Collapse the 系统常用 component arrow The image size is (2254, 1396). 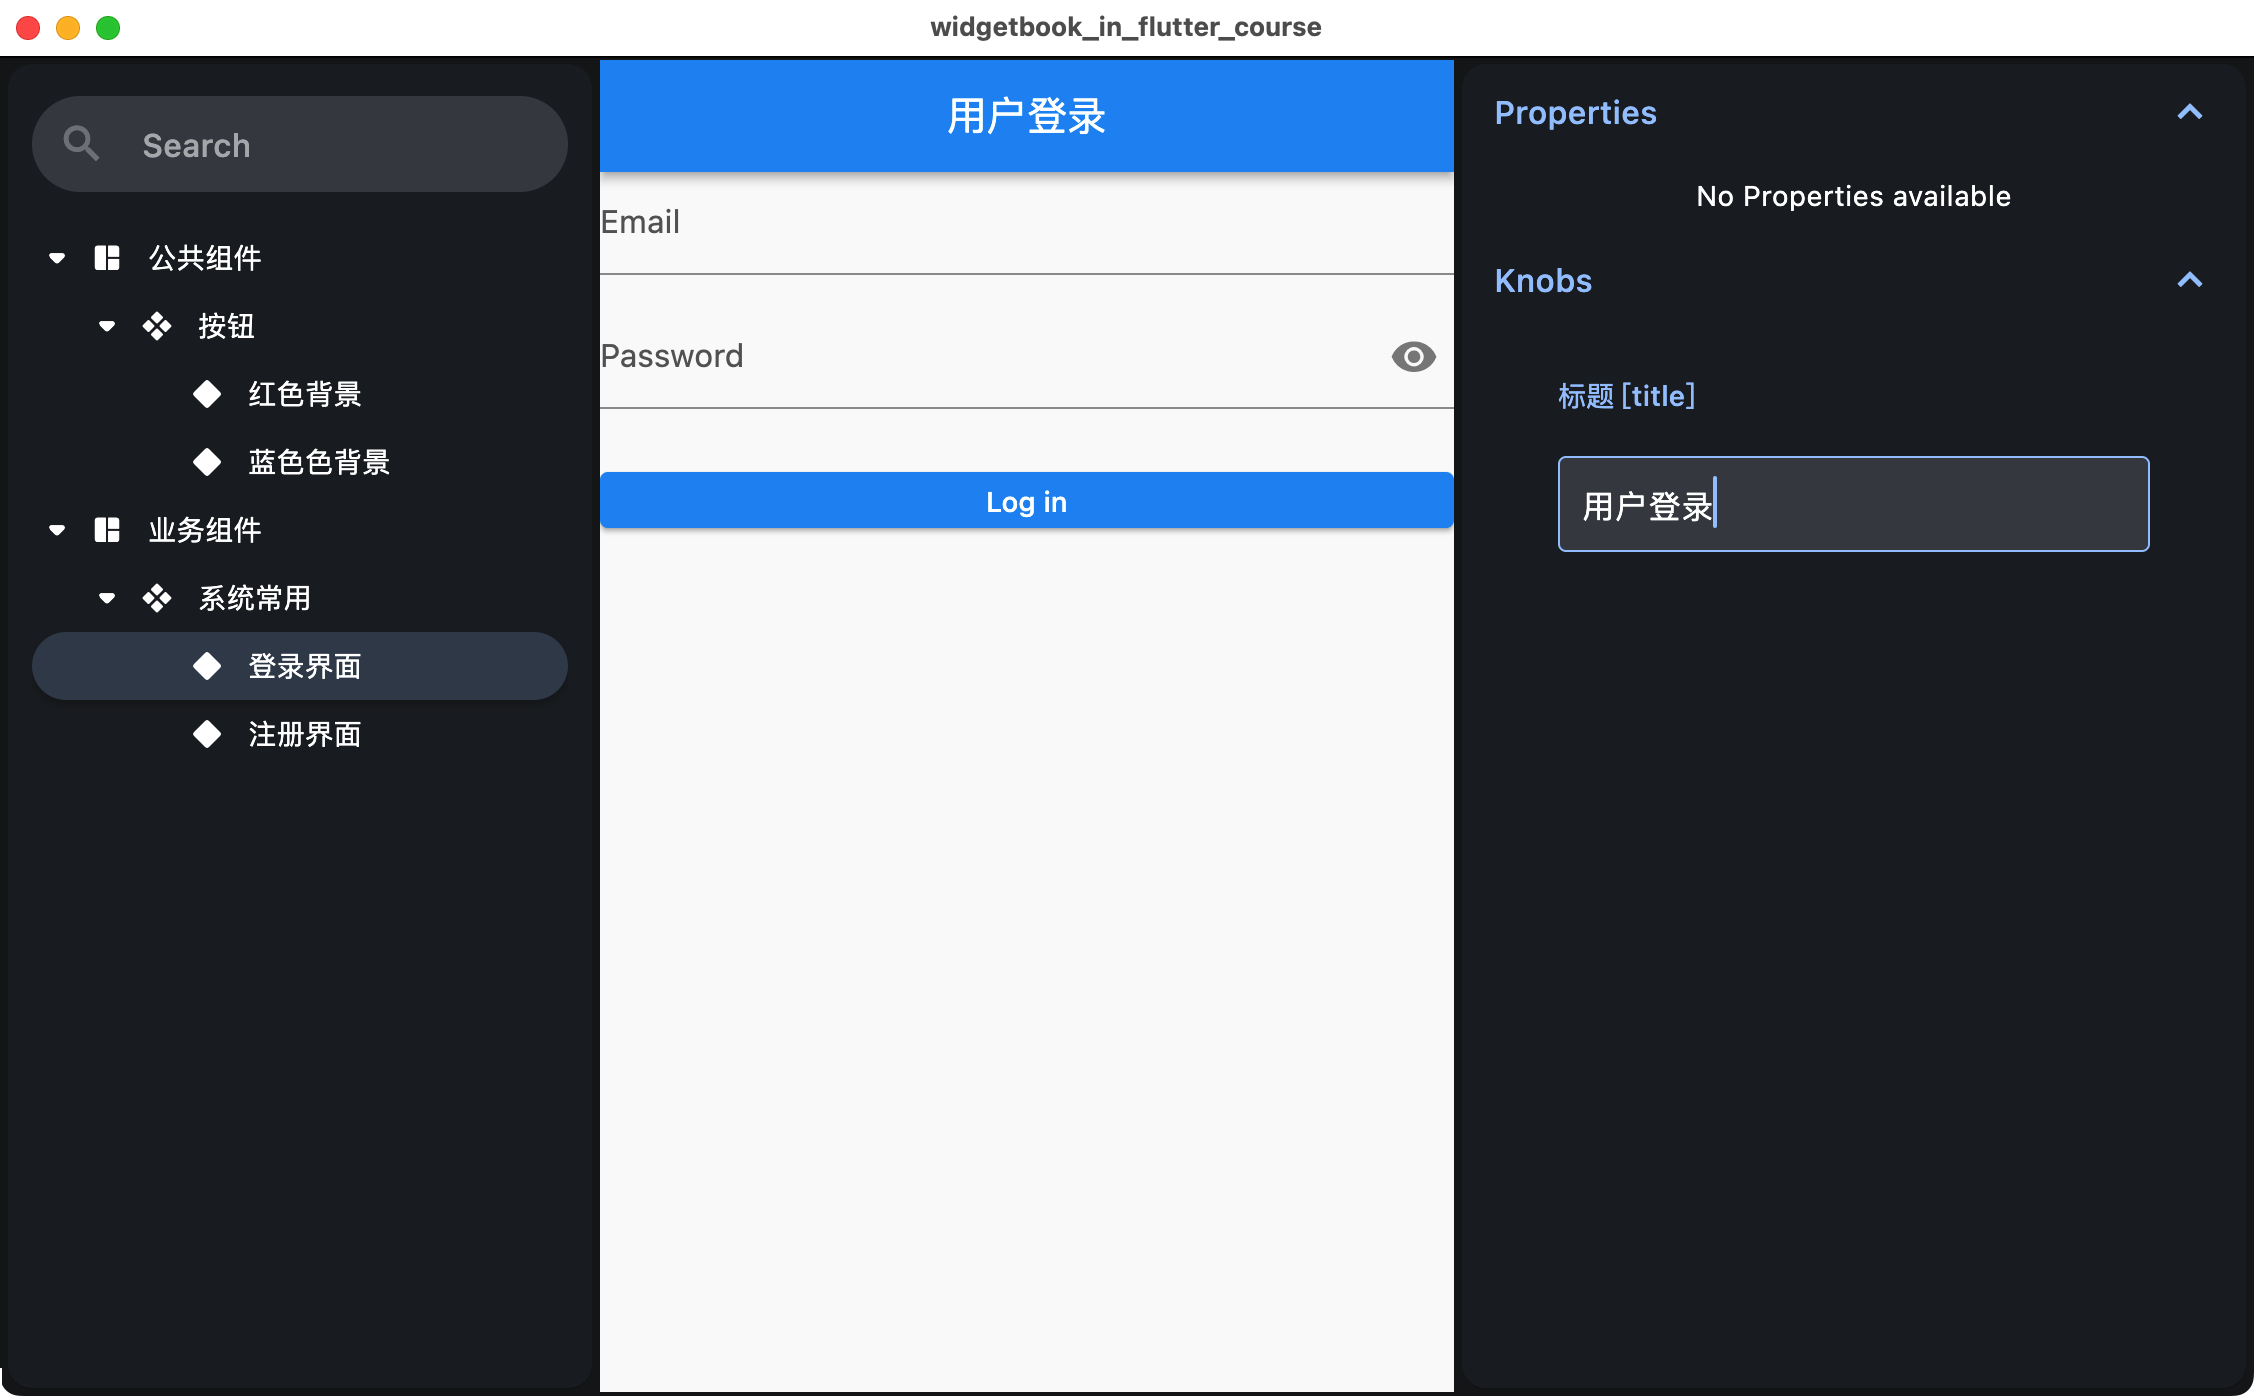[x=107, y=598]
